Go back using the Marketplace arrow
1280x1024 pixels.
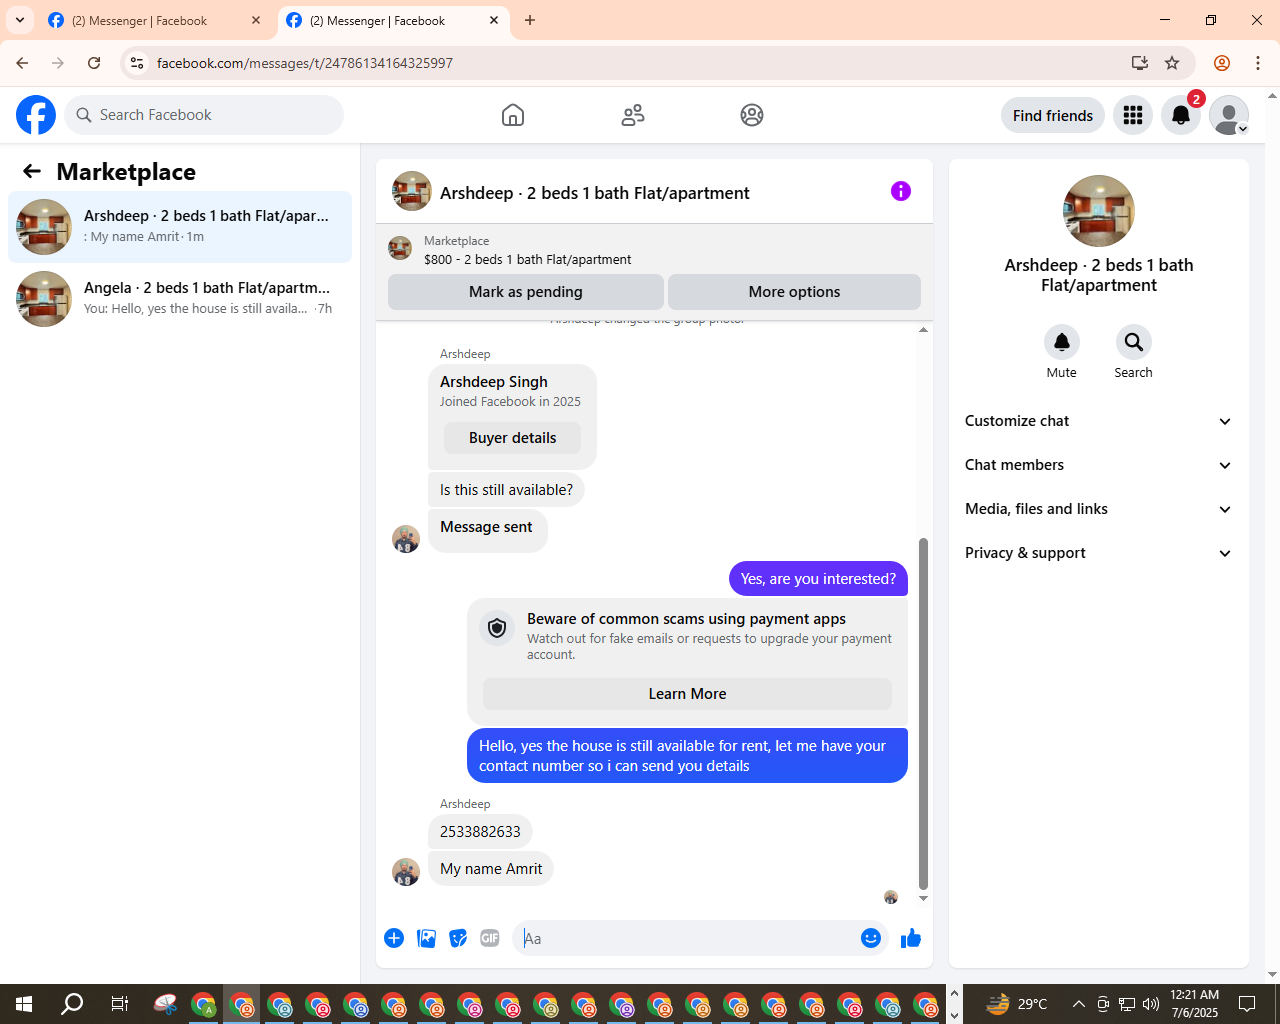tap(32, 171)
